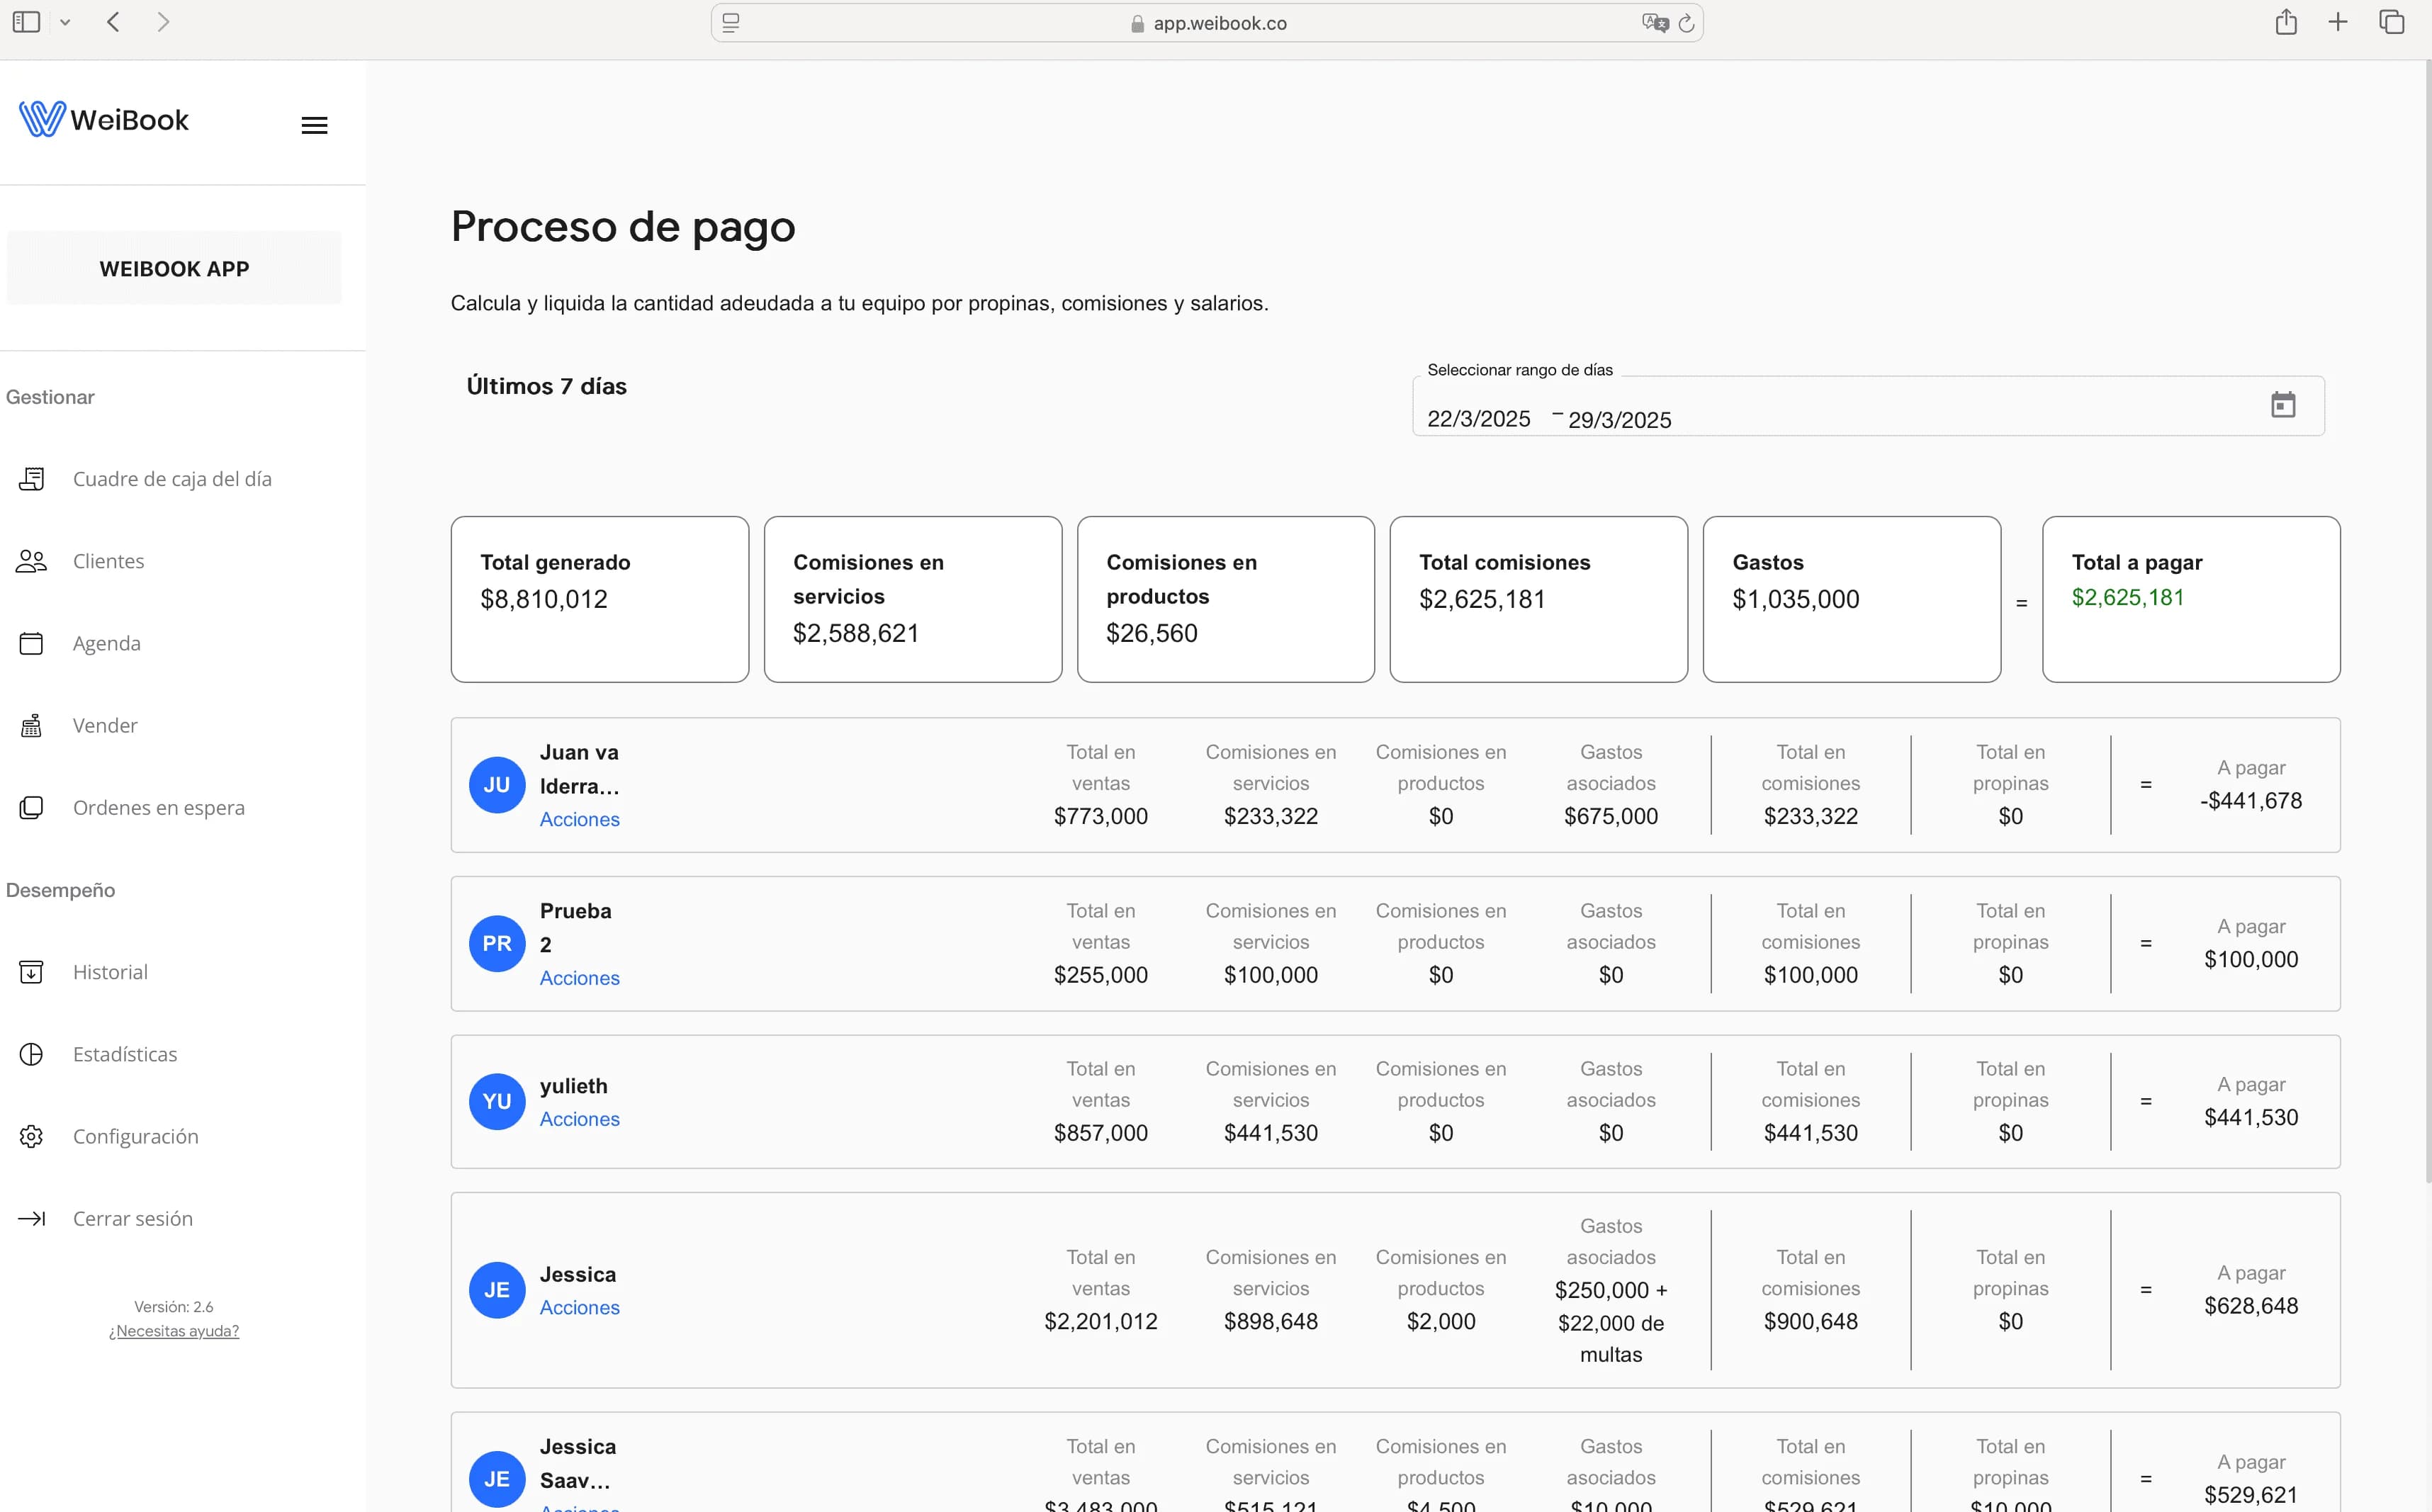Open Estadísticas pie chart icon

(x=30, y=1053)
